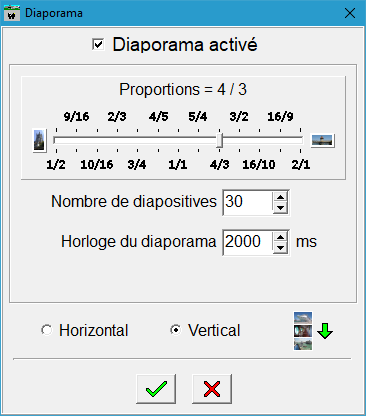Click the Diaporama app icon in title bar
This screenshot has height=416, width=366.
[12, 13]
